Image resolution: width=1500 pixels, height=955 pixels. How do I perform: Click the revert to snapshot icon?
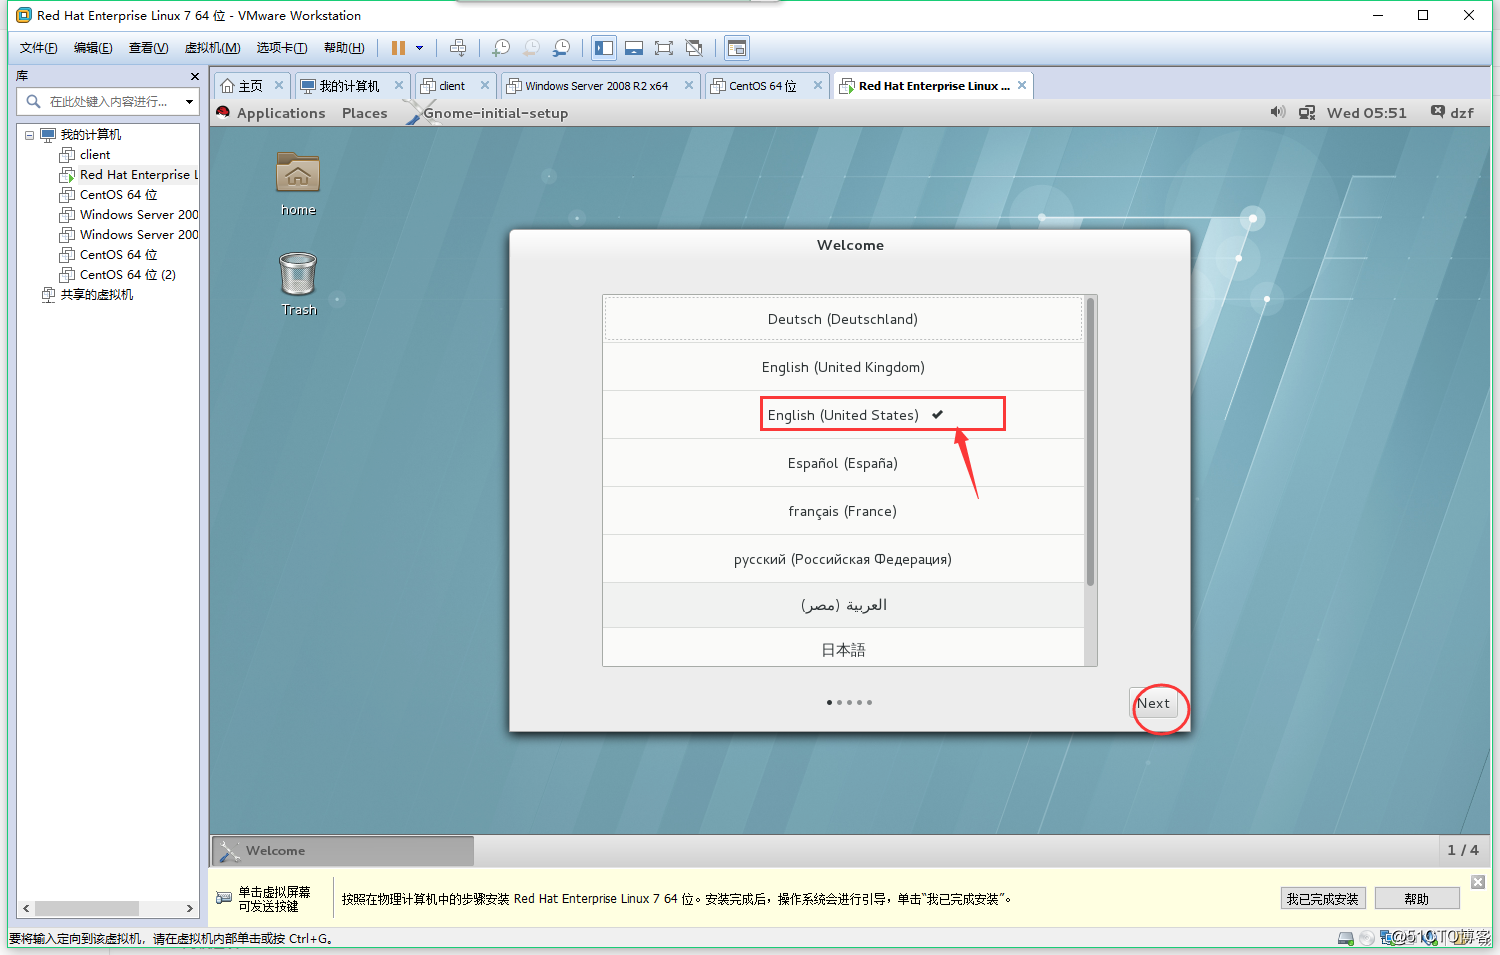click(531, 48)
